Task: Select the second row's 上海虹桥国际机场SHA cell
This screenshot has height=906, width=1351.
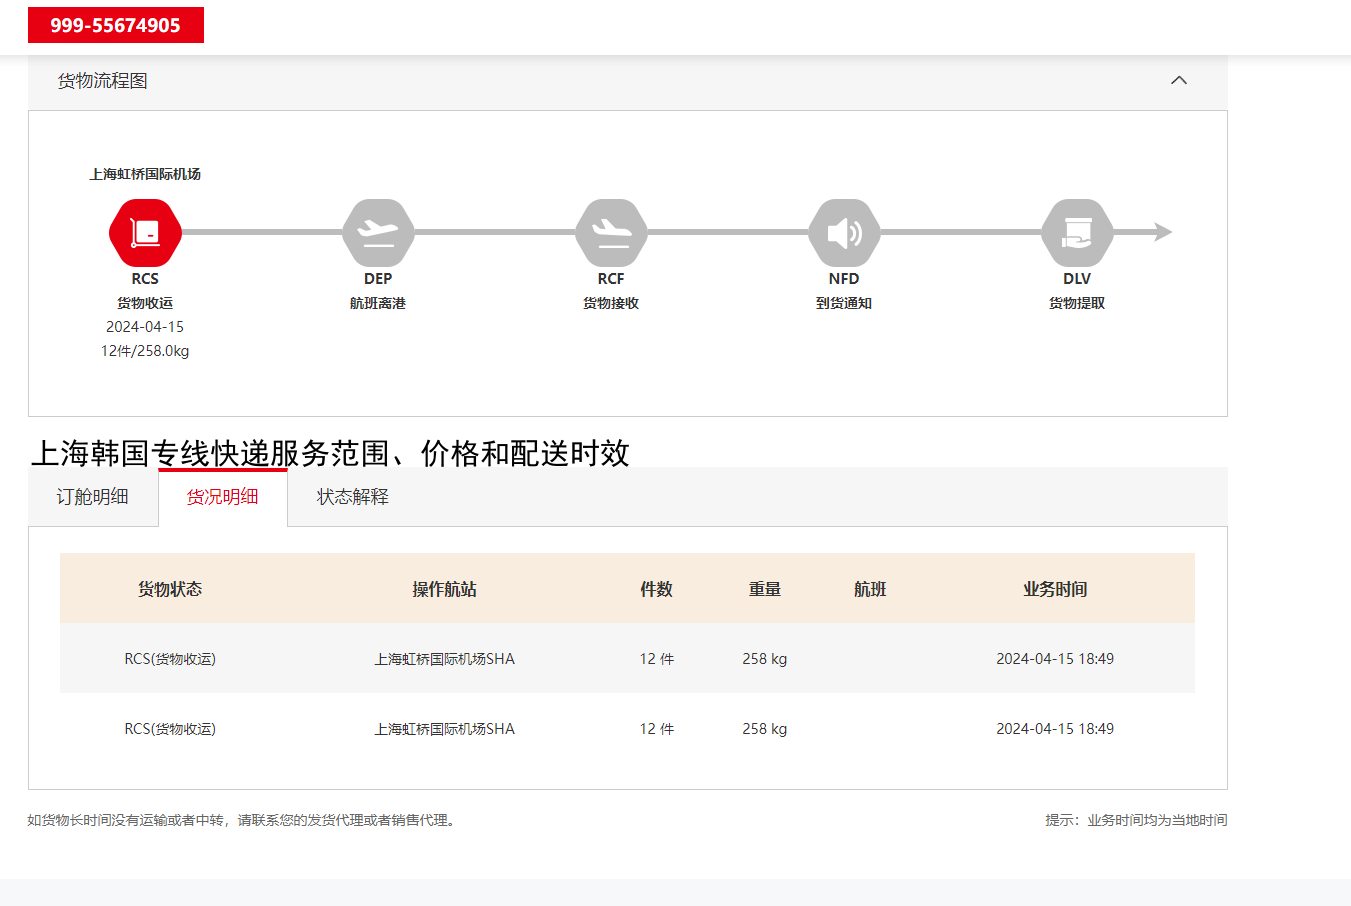Action: 444,729
